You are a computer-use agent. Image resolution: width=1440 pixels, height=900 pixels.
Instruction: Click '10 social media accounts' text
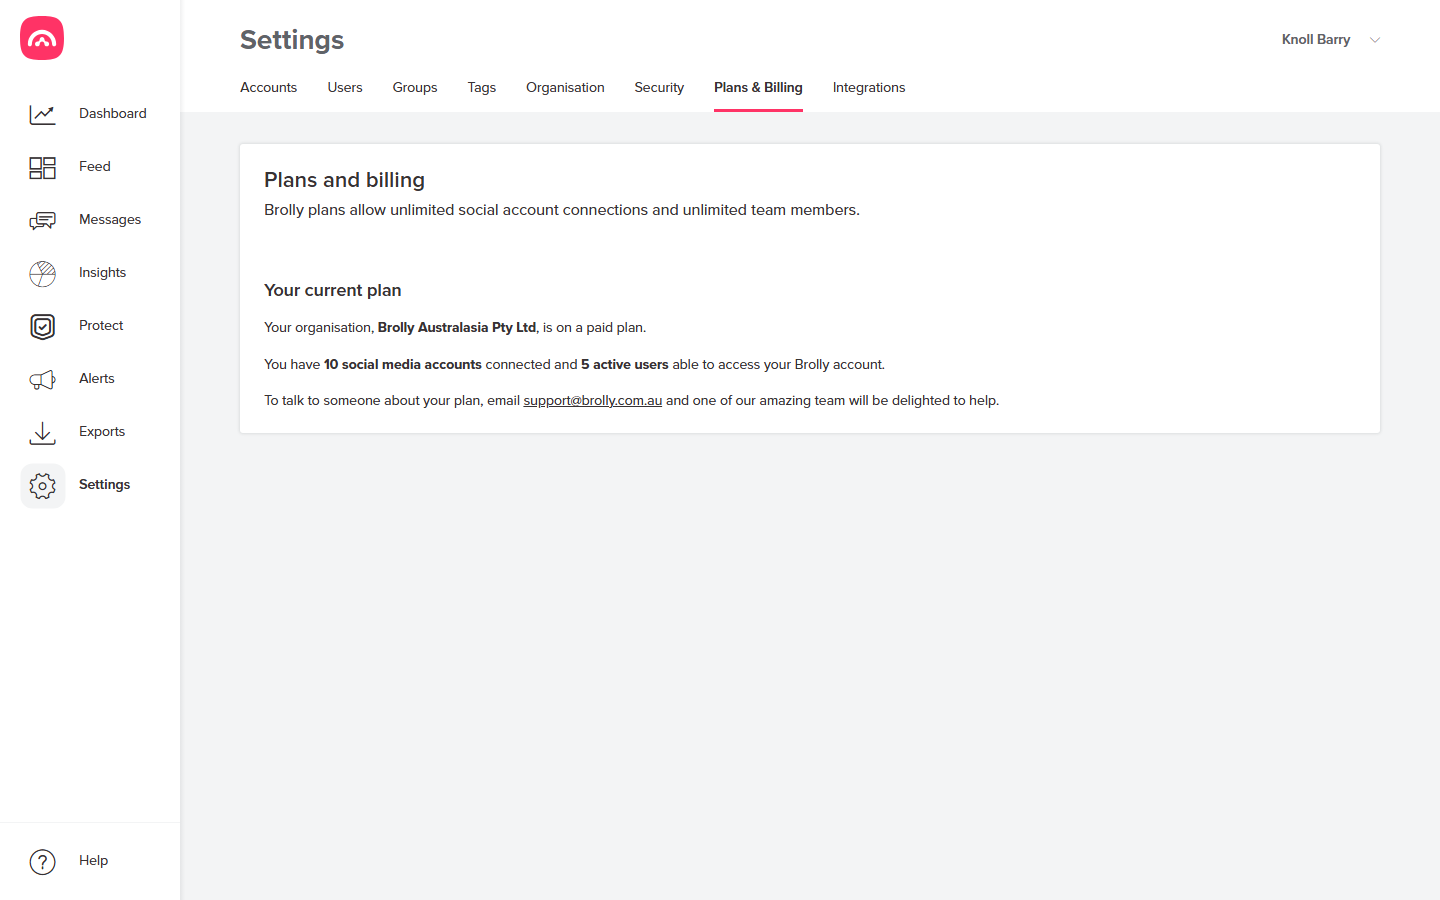pos(403,364)
